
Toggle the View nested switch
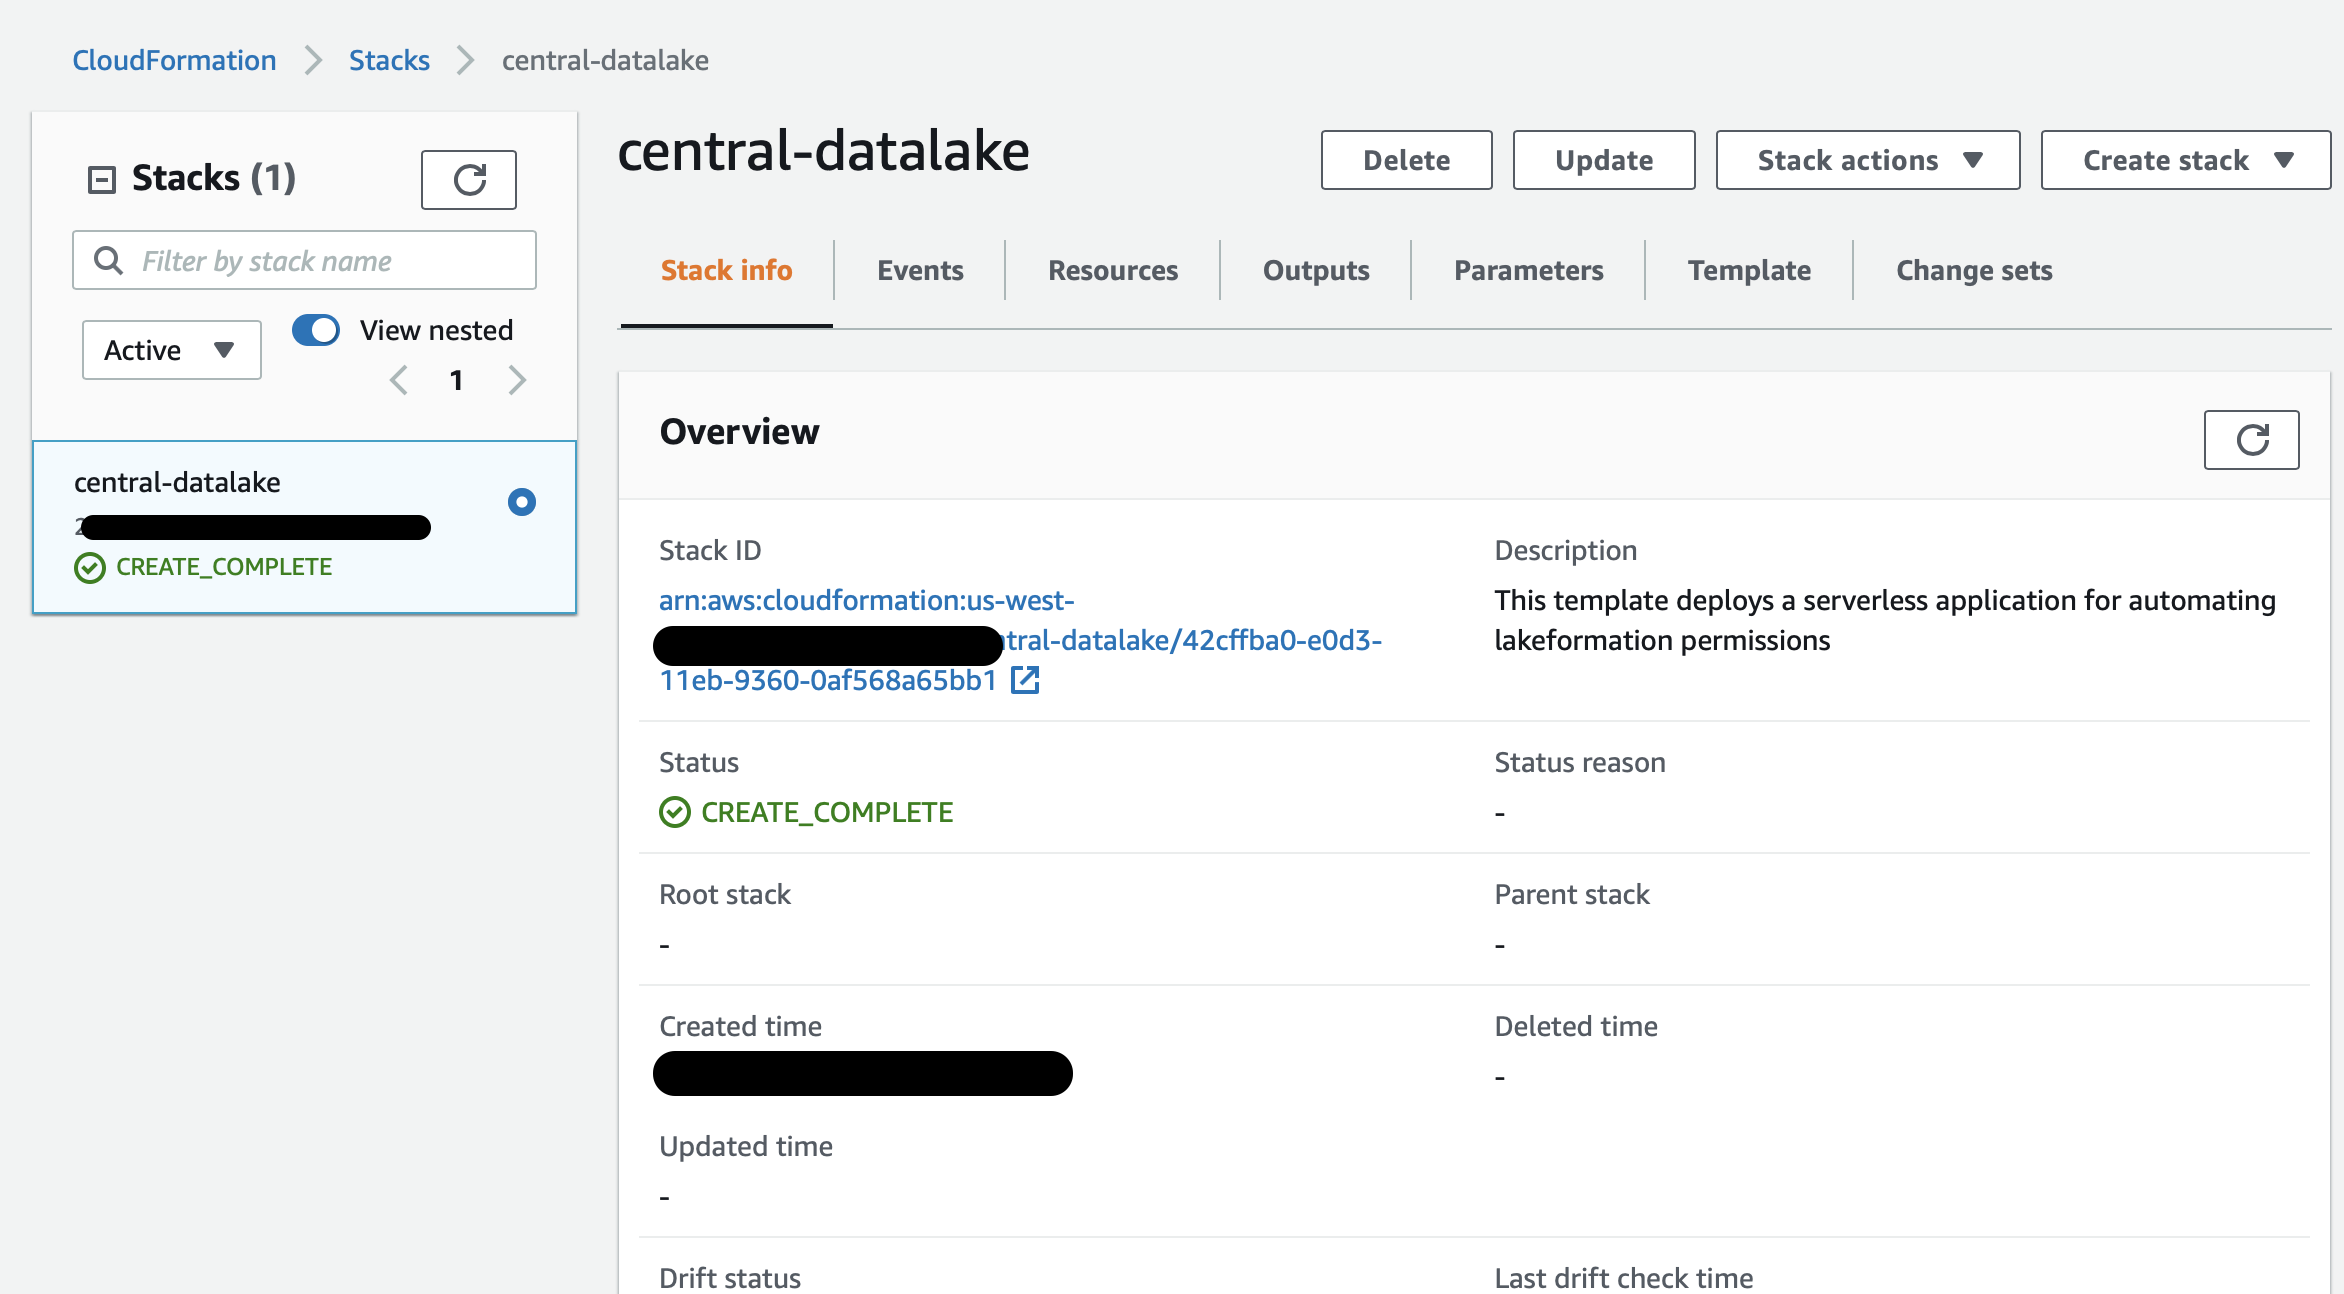click(316, 330)
